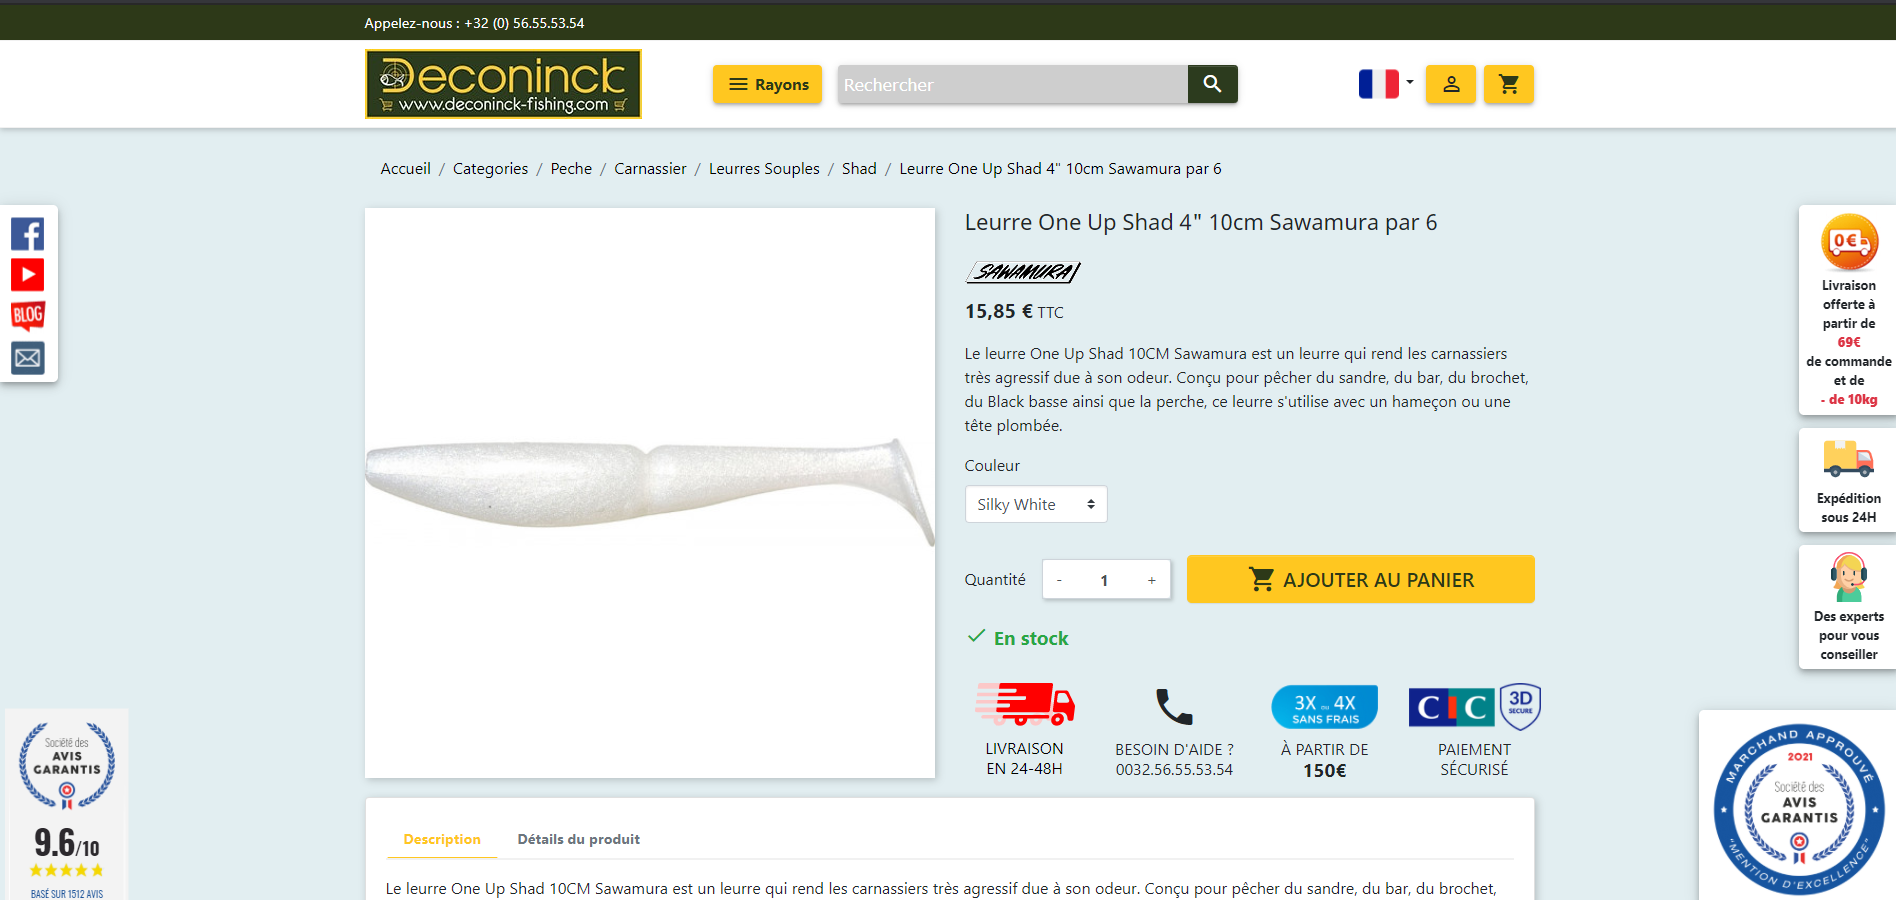
Task: Open the Silky White color dropdown
Action: (1036, 504)
